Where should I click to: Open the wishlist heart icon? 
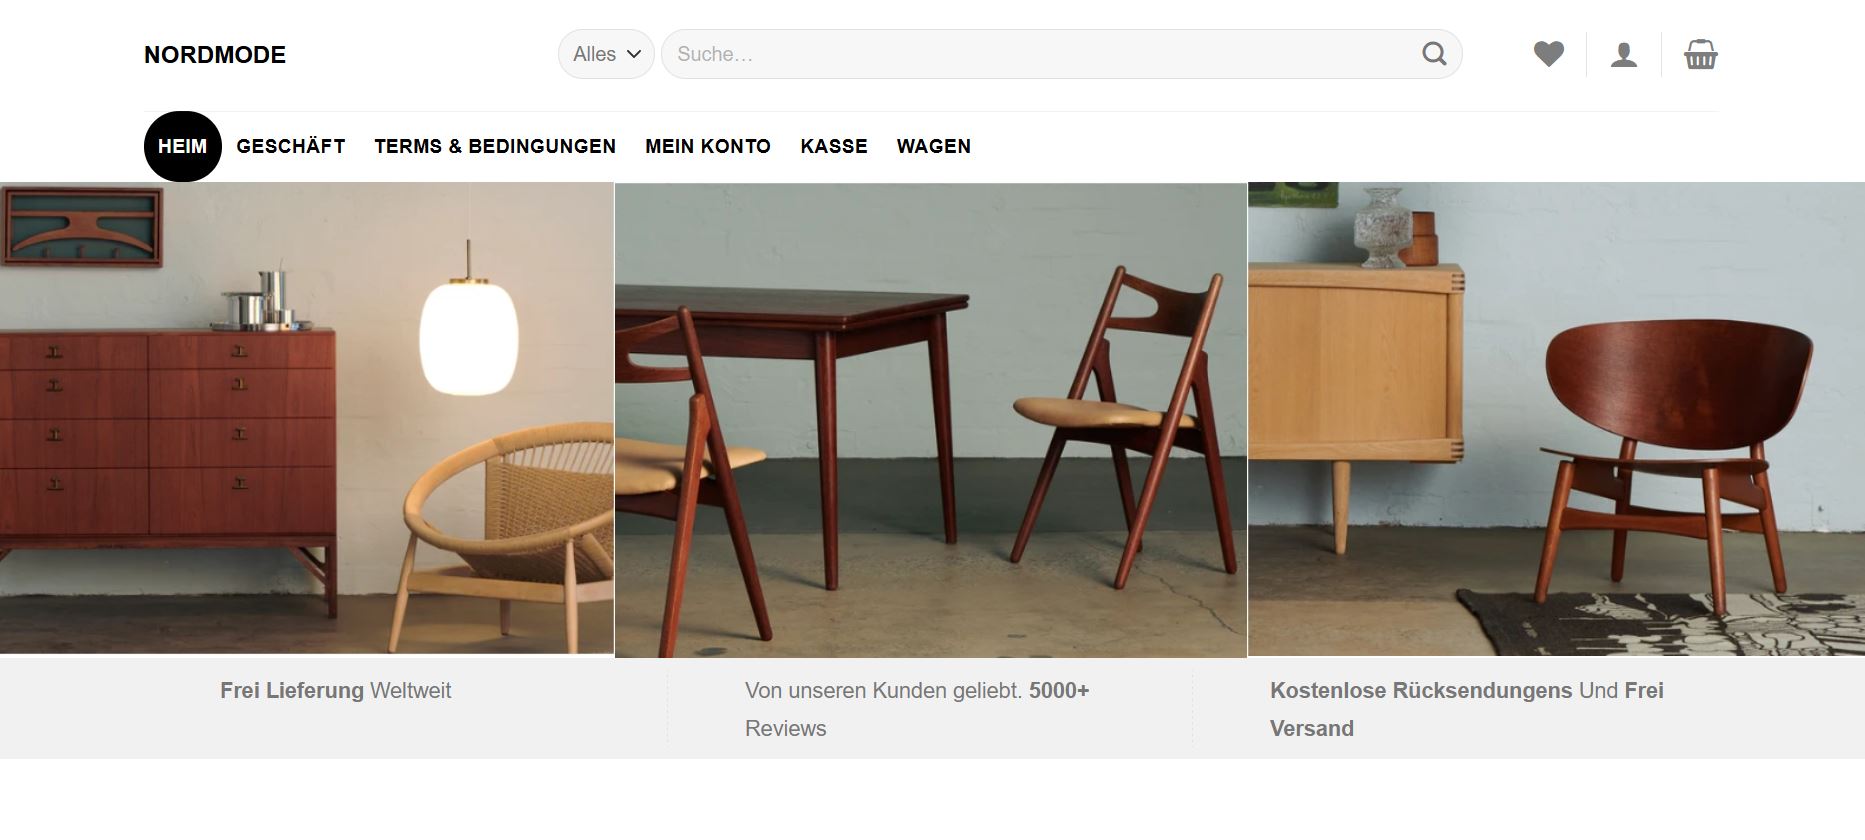pos(1548,54)
